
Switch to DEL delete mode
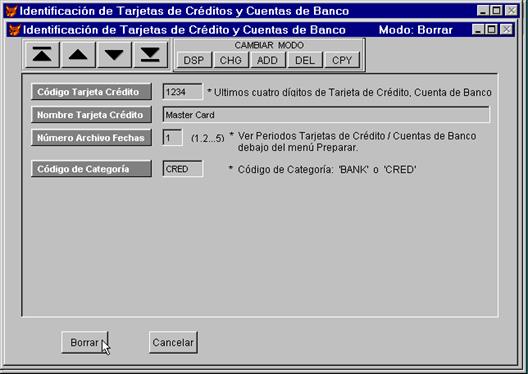pos(305,60)
